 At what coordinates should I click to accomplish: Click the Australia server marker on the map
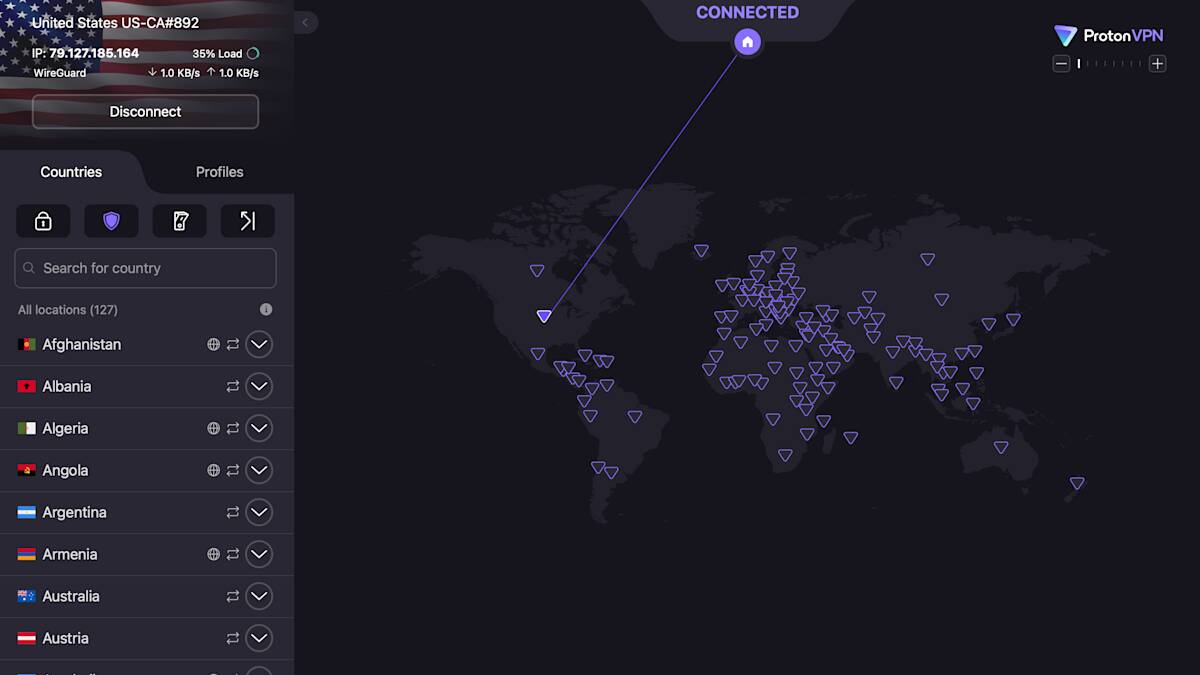pyautogui.click(x=1001, y=447)
